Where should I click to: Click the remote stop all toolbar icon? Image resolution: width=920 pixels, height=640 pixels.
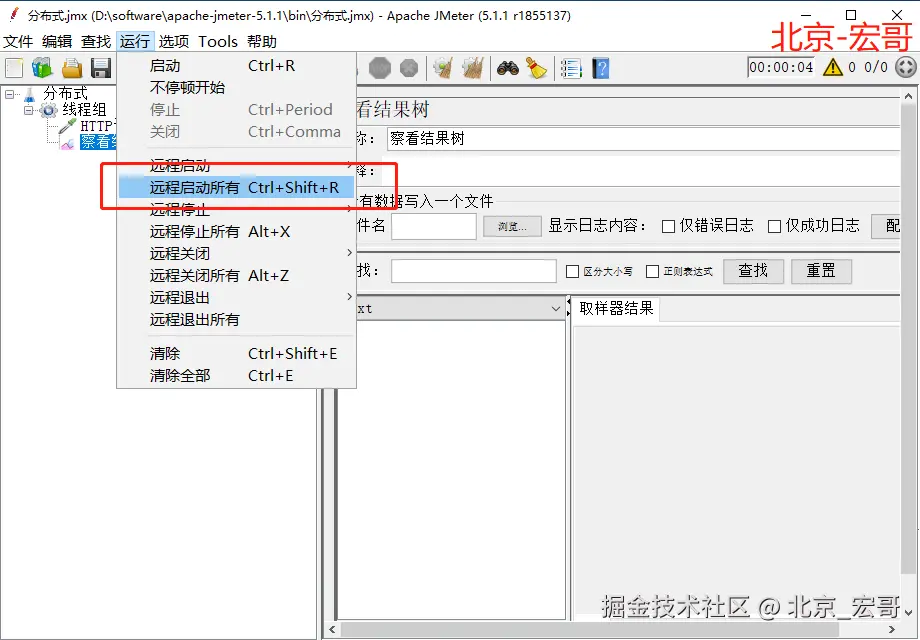coord(380,68)
